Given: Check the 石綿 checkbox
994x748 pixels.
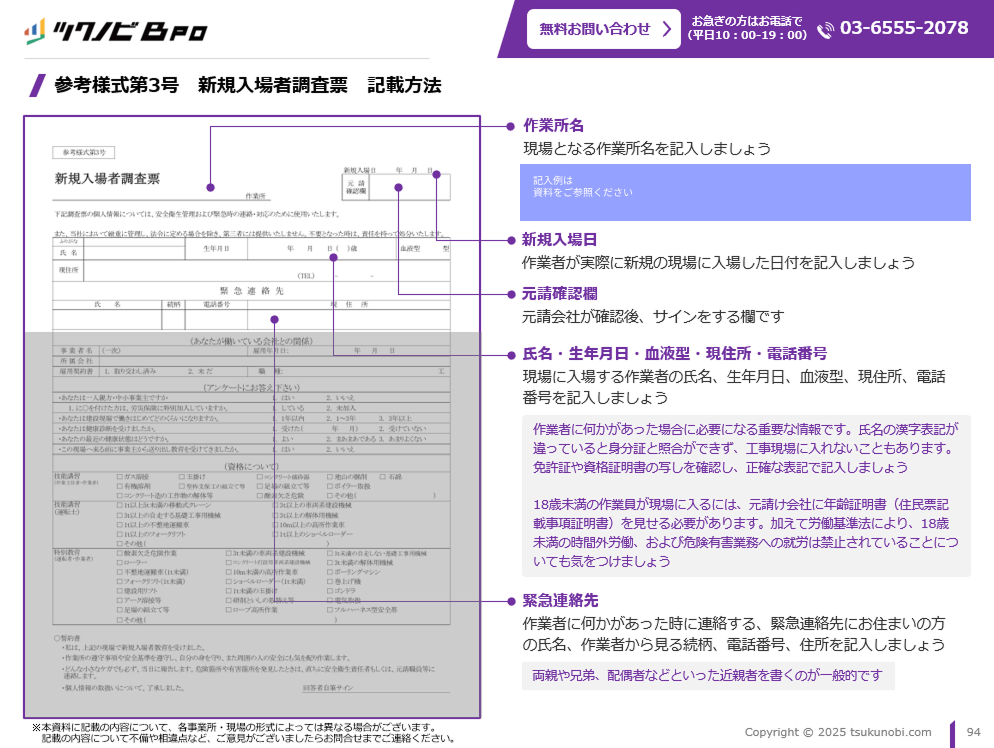Looking at the screenshot, I should coord(383,477).
